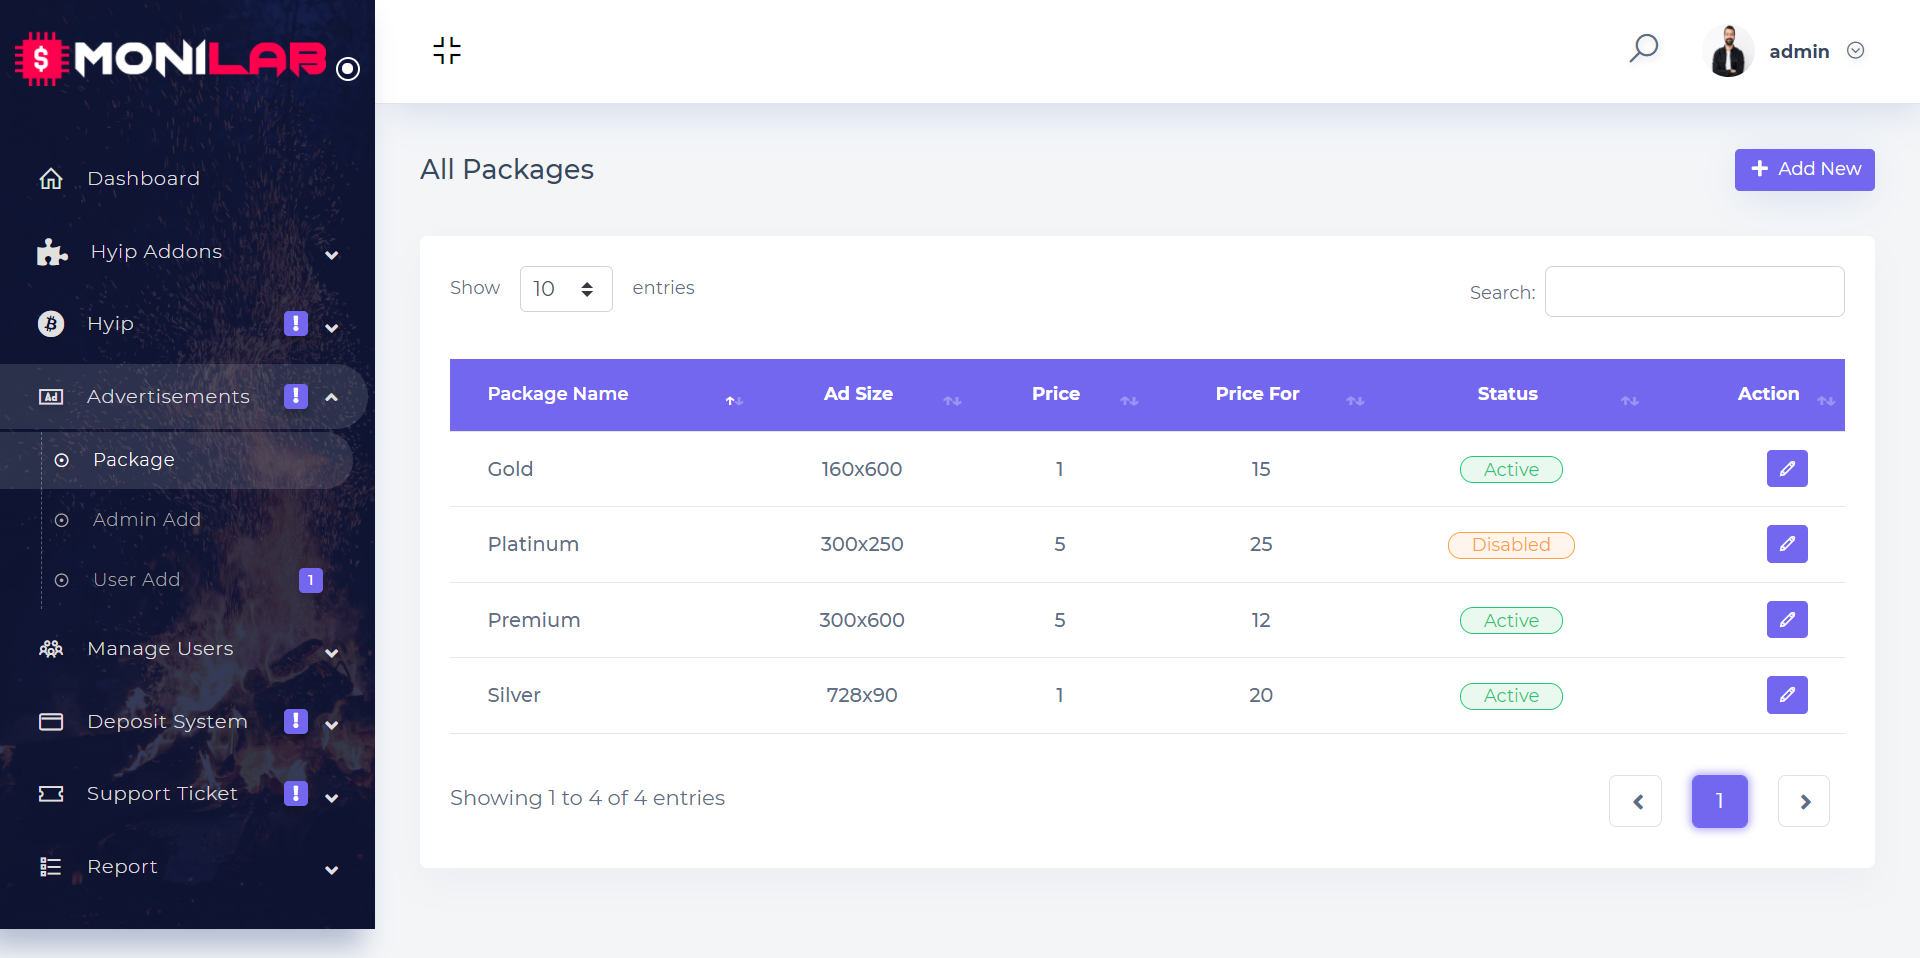Image resolution: width=1920 pixels, height=958 pixels.
Task: Click the edit pencil for Silver package
Action: 1787,695
